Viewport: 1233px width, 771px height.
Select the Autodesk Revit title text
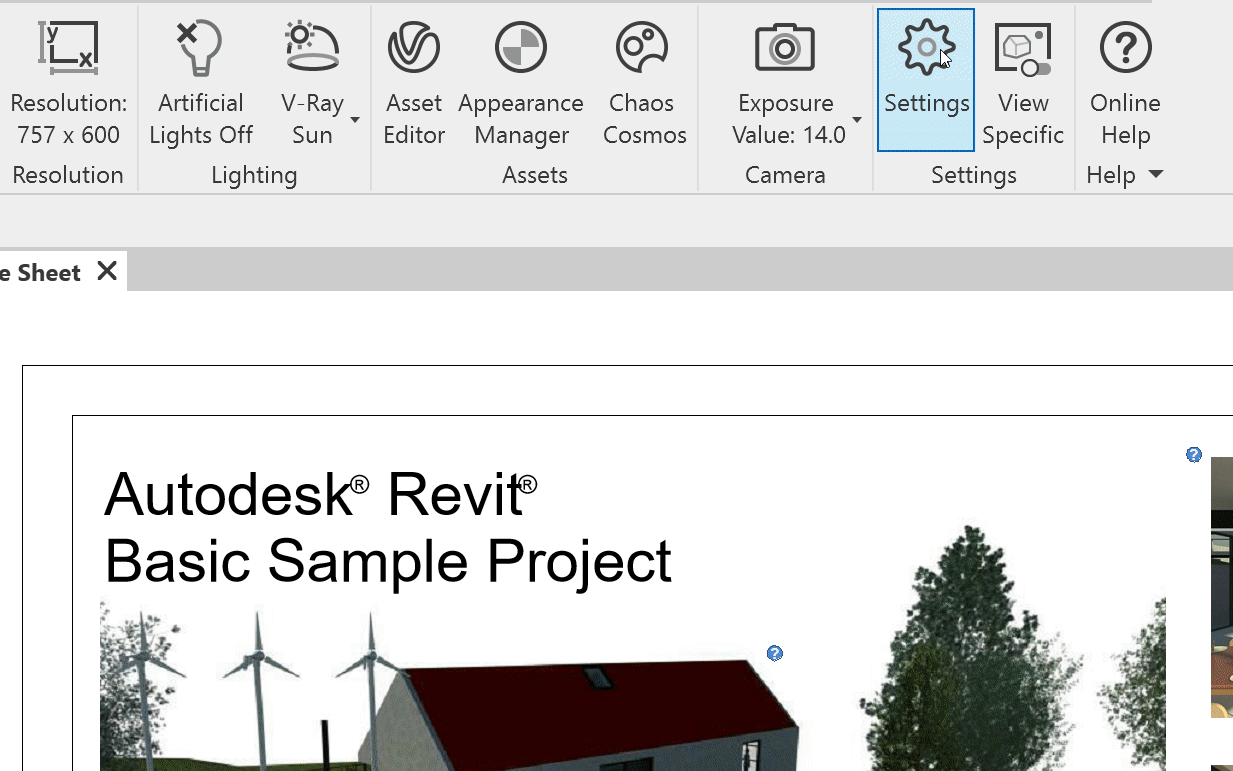tap(321, 494)
